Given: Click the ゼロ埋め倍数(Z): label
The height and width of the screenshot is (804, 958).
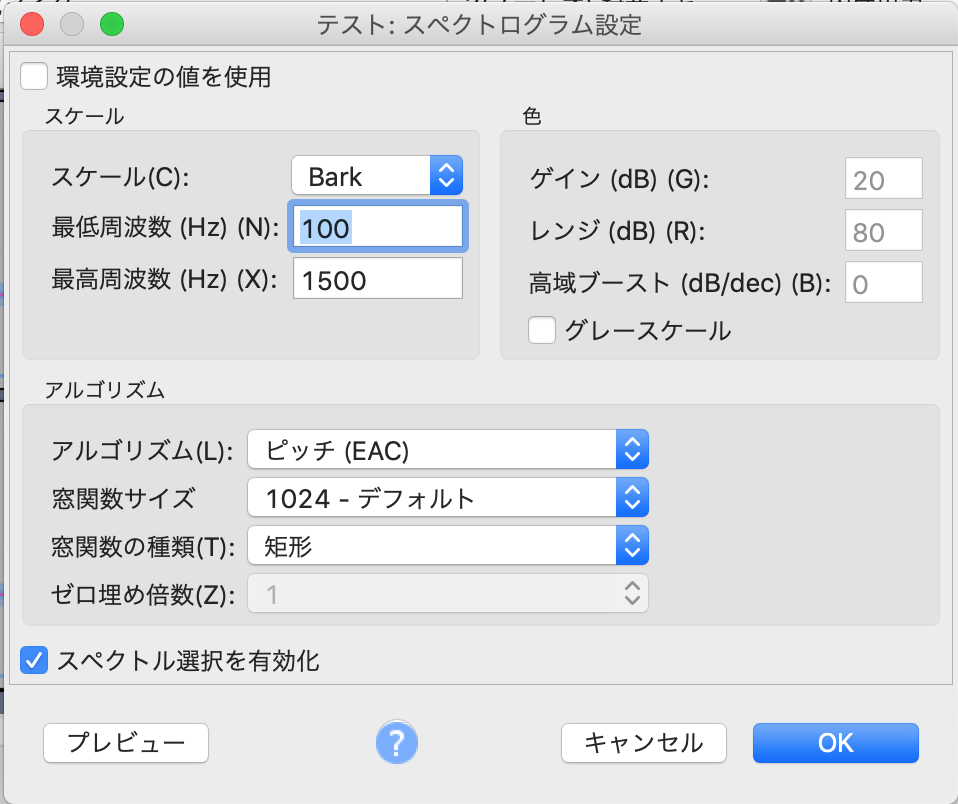Looking at the screenshot, I should 143,594.
